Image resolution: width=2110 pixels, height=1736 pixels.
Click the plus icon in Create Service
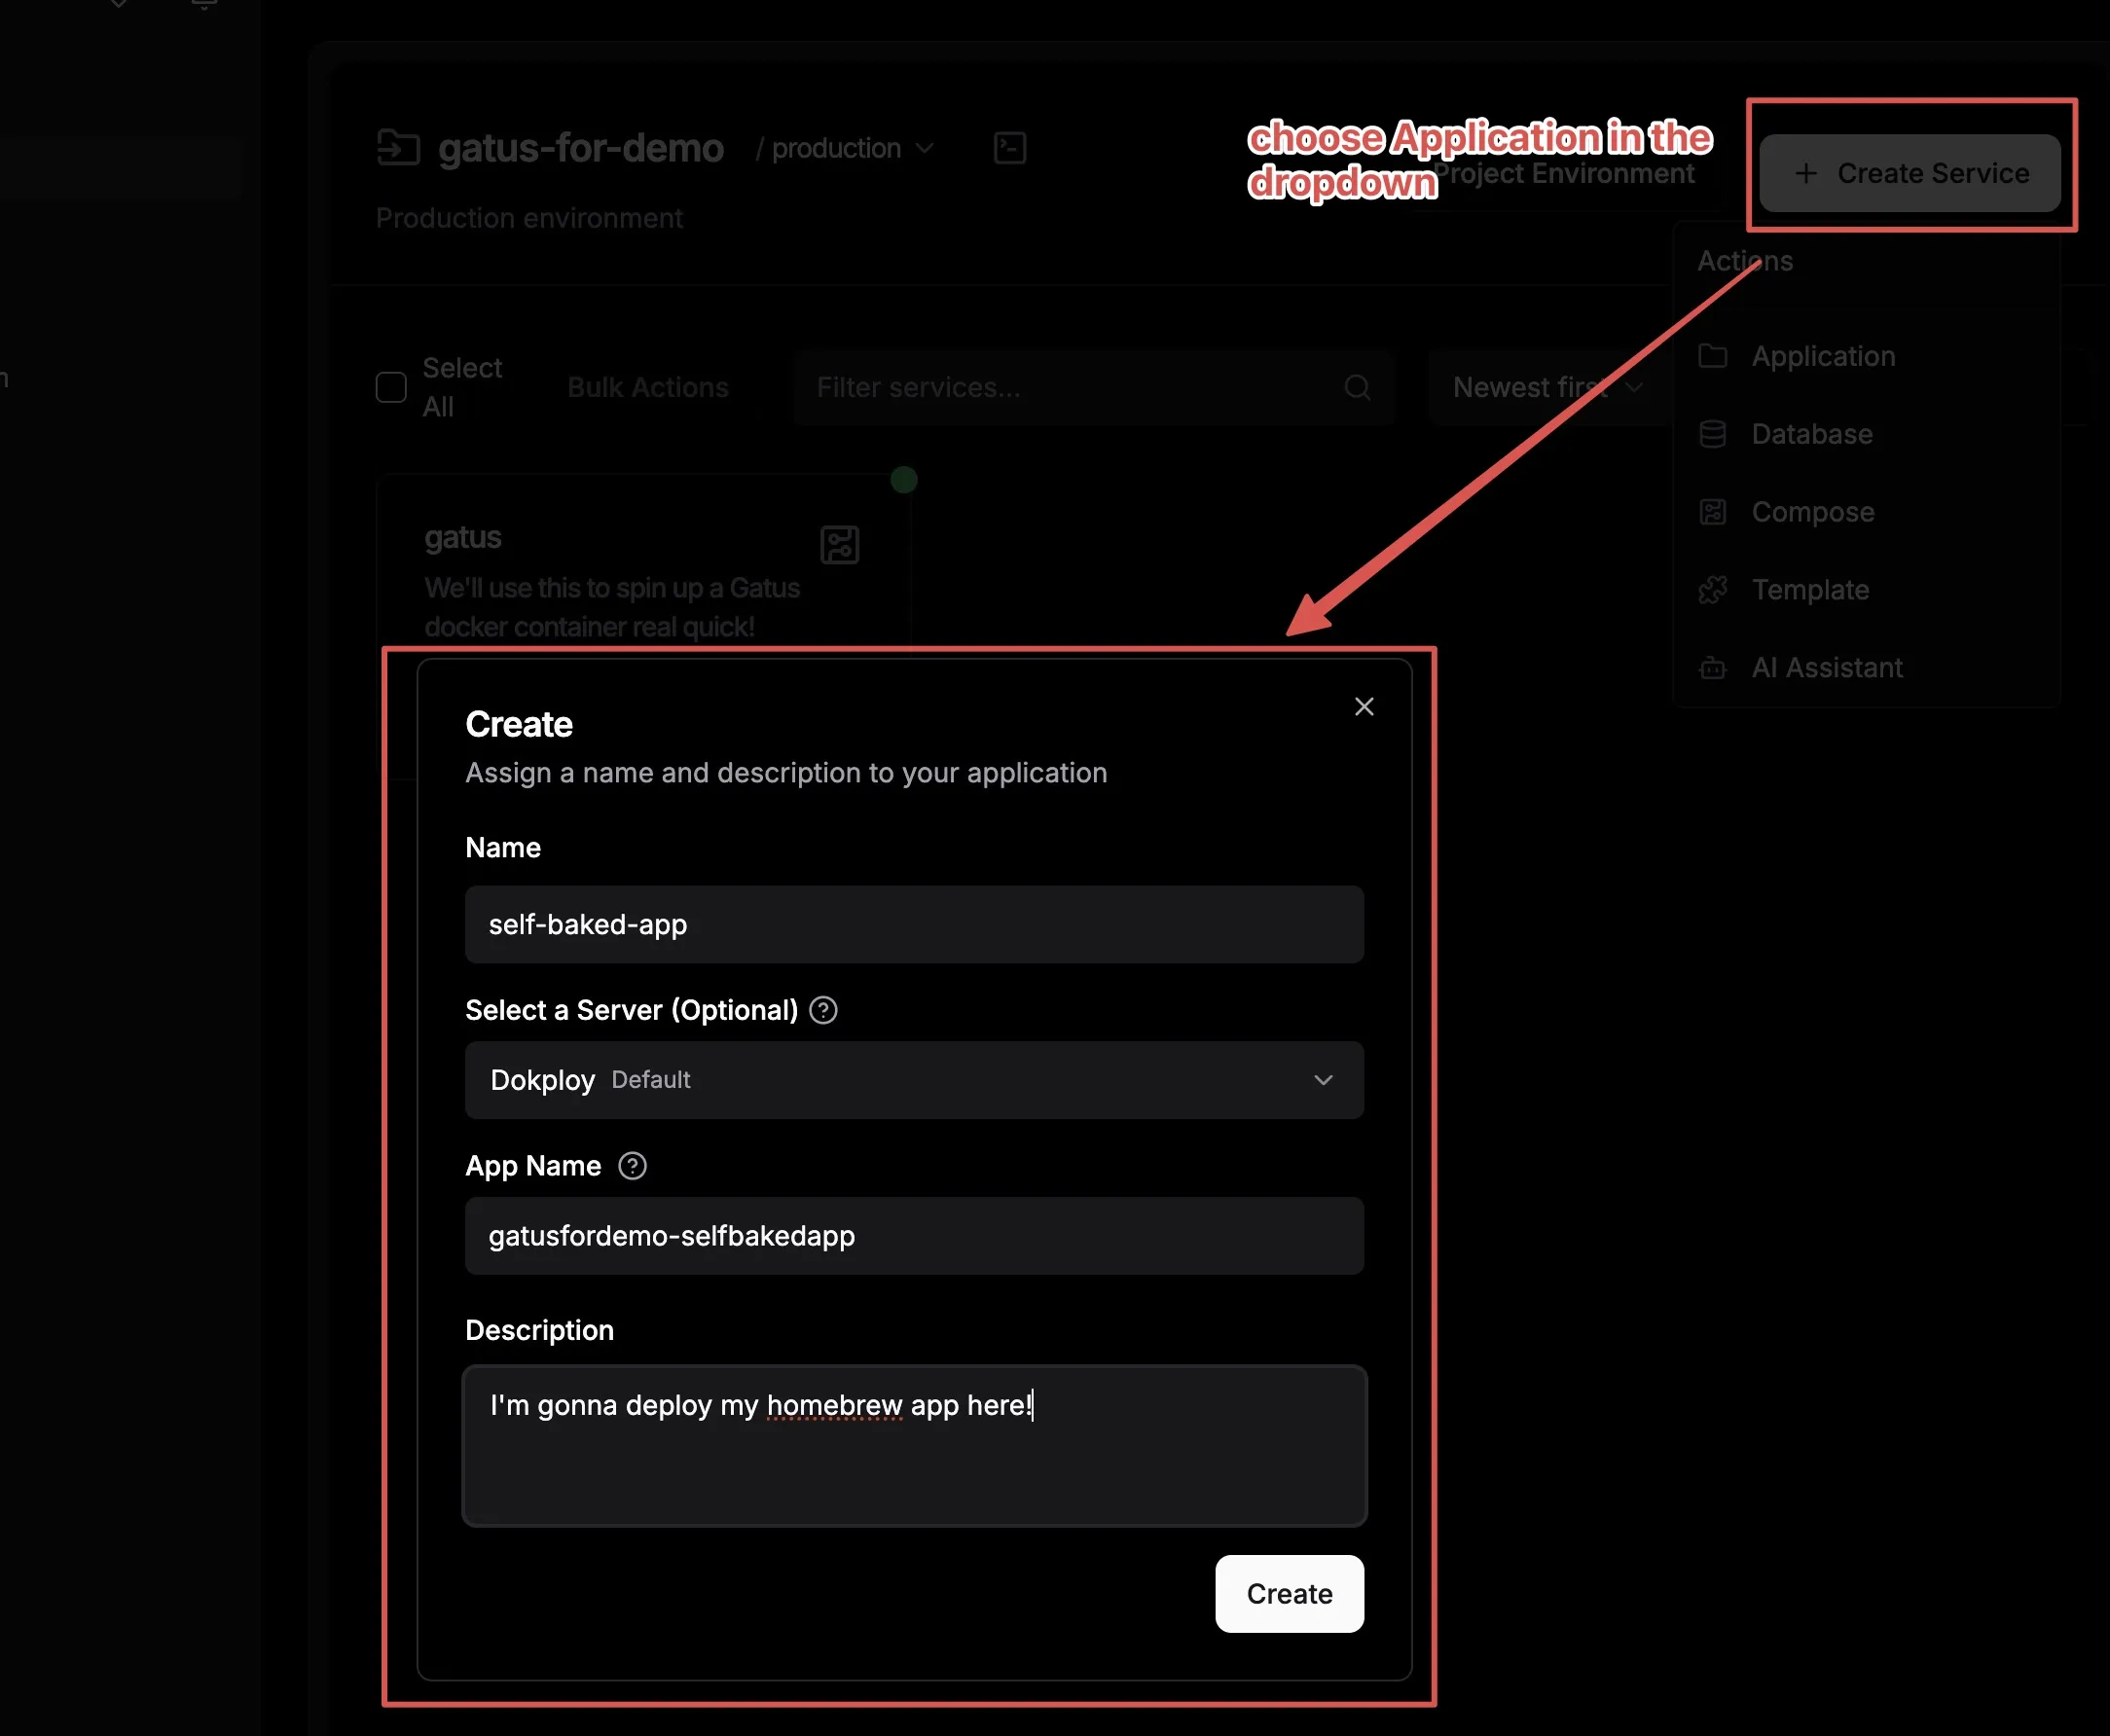pyautogui.click(x=1805, y=174)
